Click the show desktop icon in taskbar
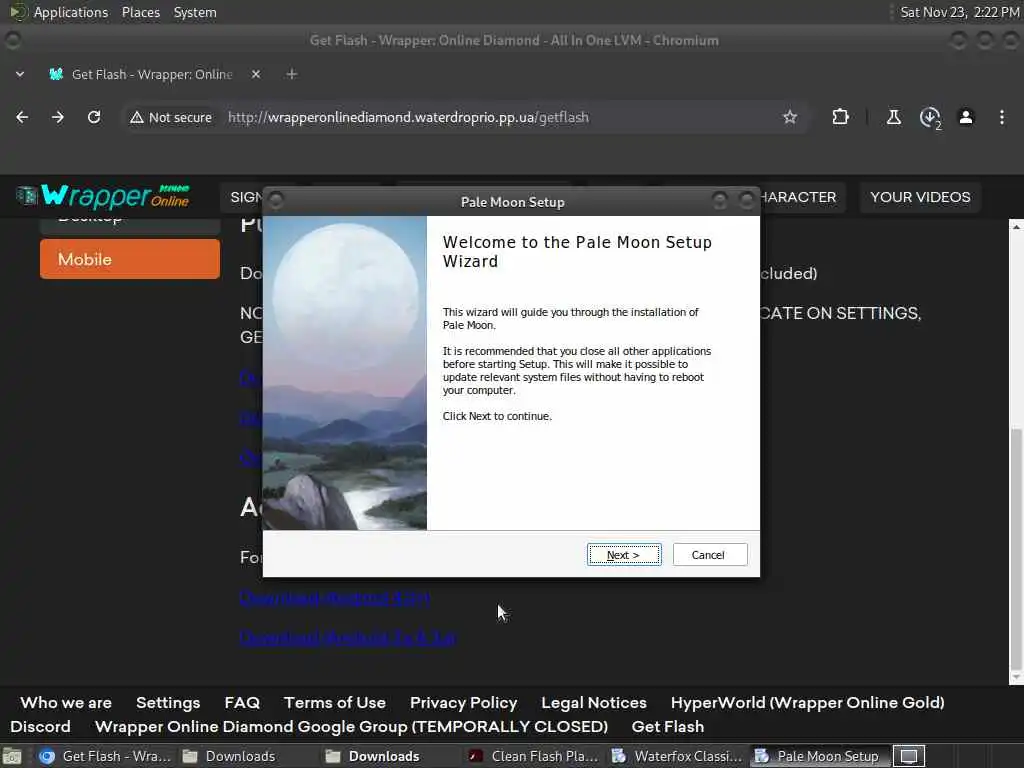 pos(12,756)
